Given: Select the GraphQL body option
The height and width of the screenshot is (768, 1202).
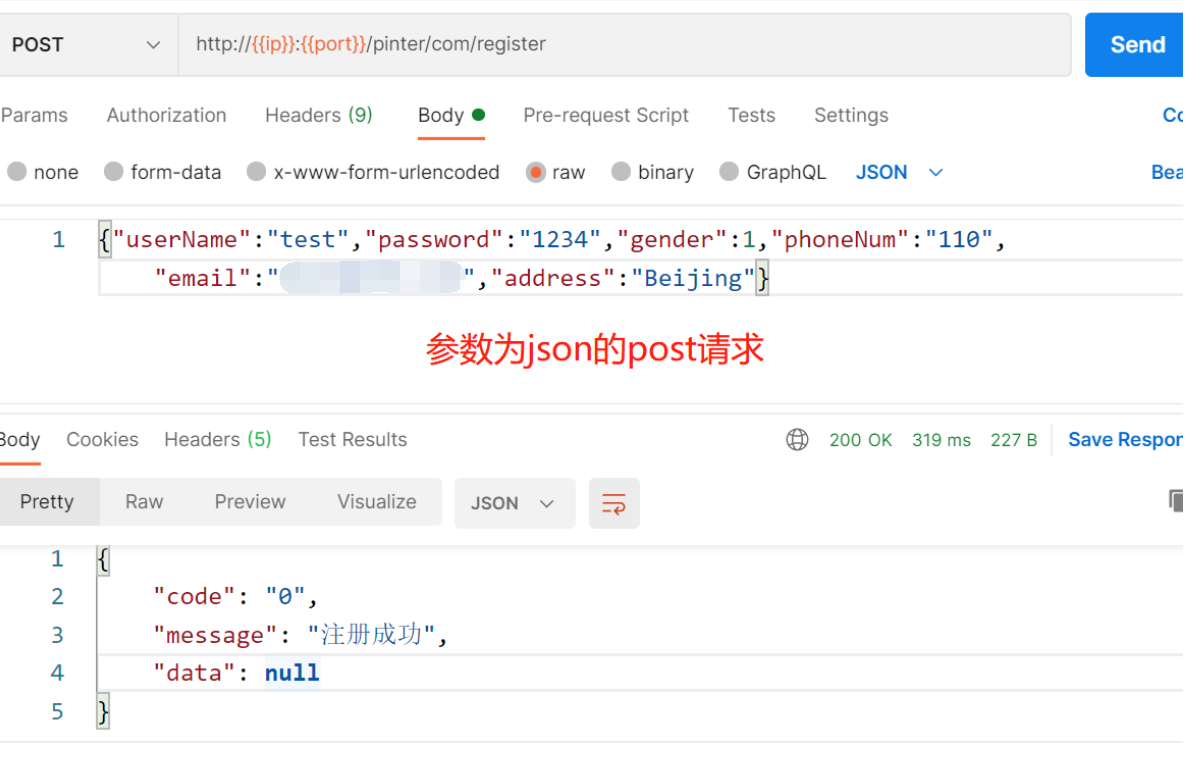Looking at the screenshot, I should [729, 172].
